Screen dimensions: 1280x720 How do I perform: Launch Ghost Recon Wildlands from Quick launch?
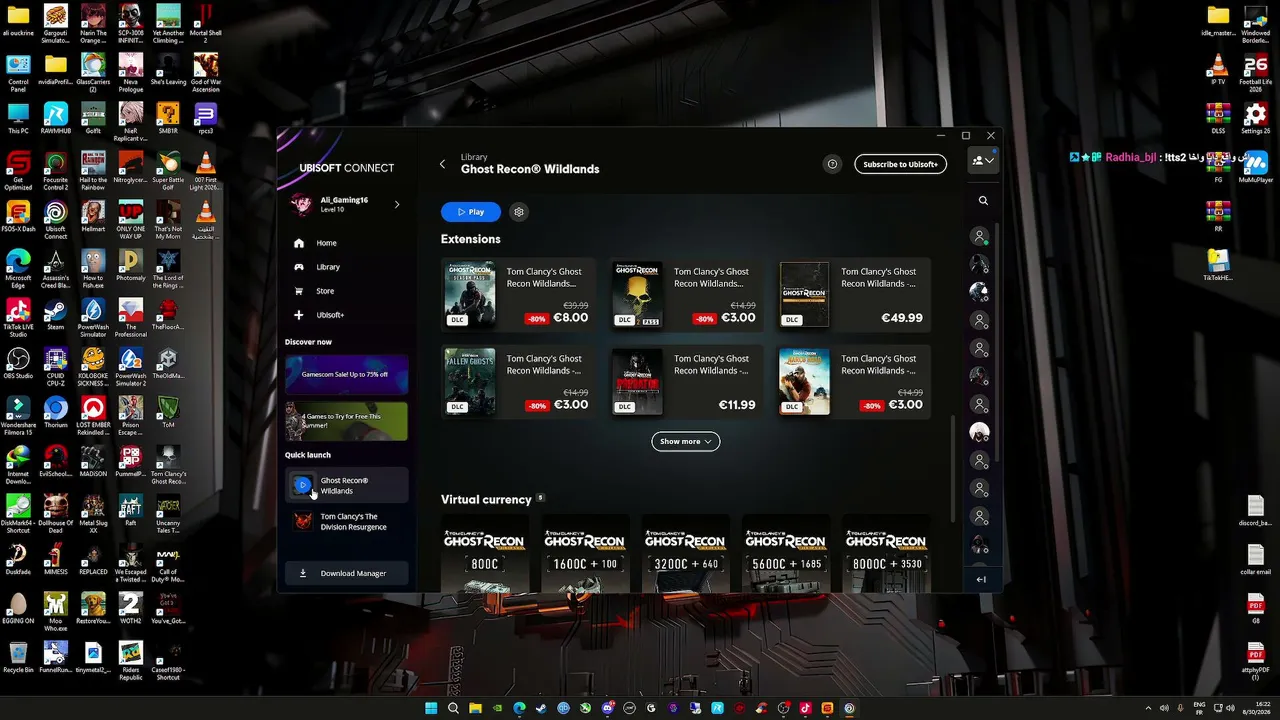point(346,486)
